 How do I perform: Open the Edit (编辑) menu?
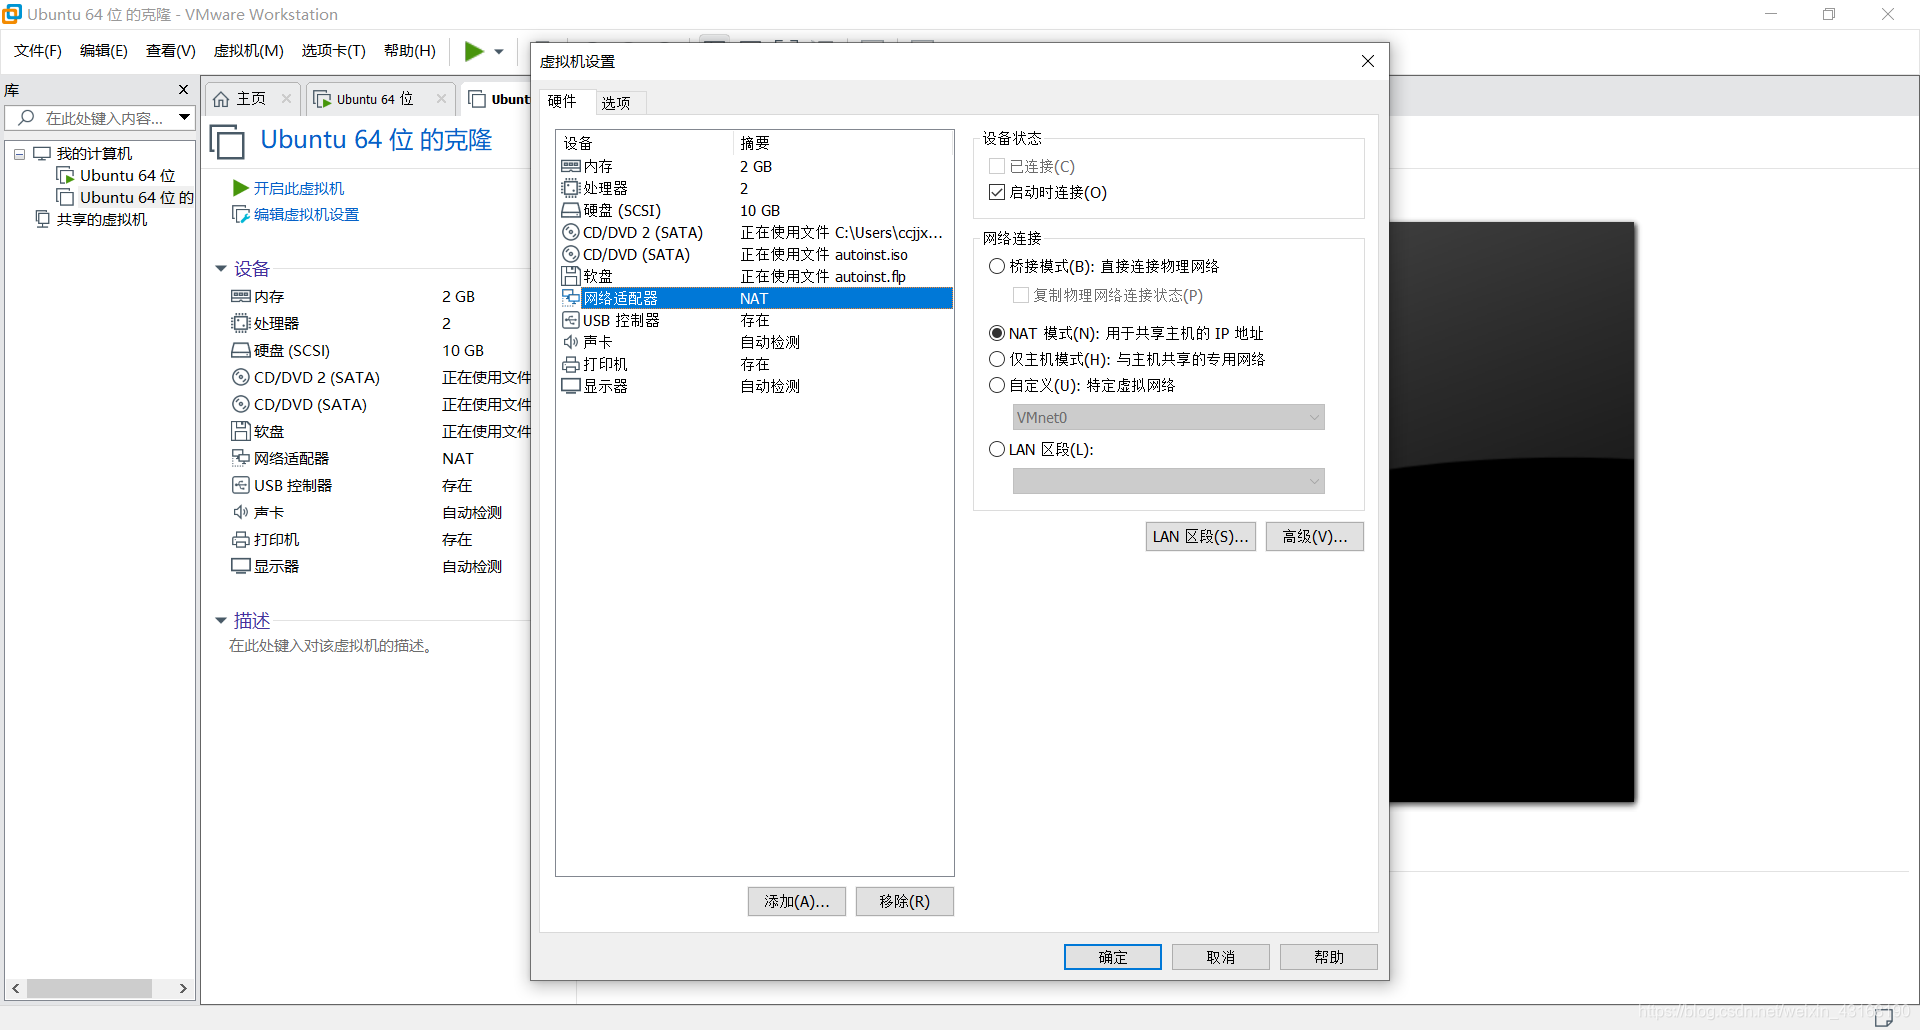tap(104, 51)
